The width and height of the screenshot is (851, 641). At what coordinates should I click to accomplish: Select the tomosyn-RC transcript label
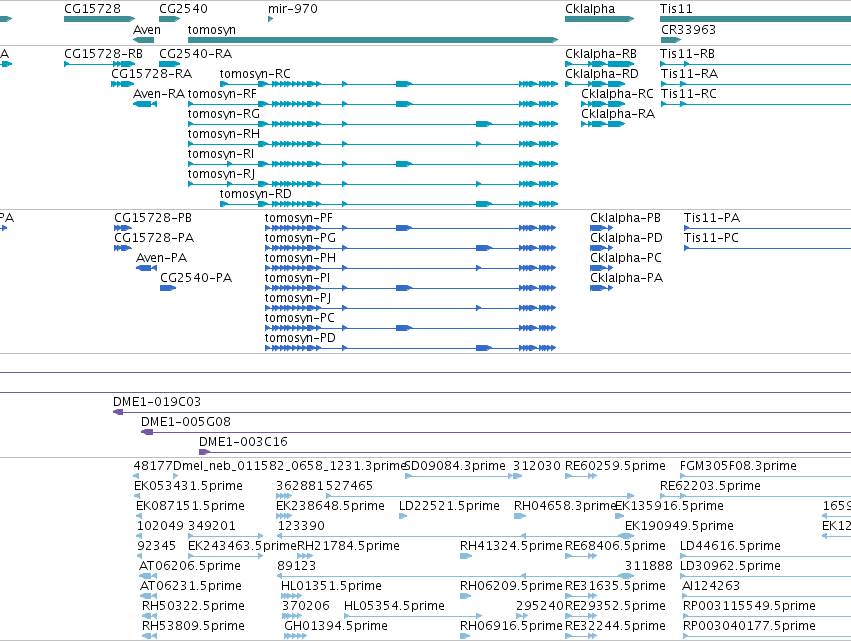point(255,74)
